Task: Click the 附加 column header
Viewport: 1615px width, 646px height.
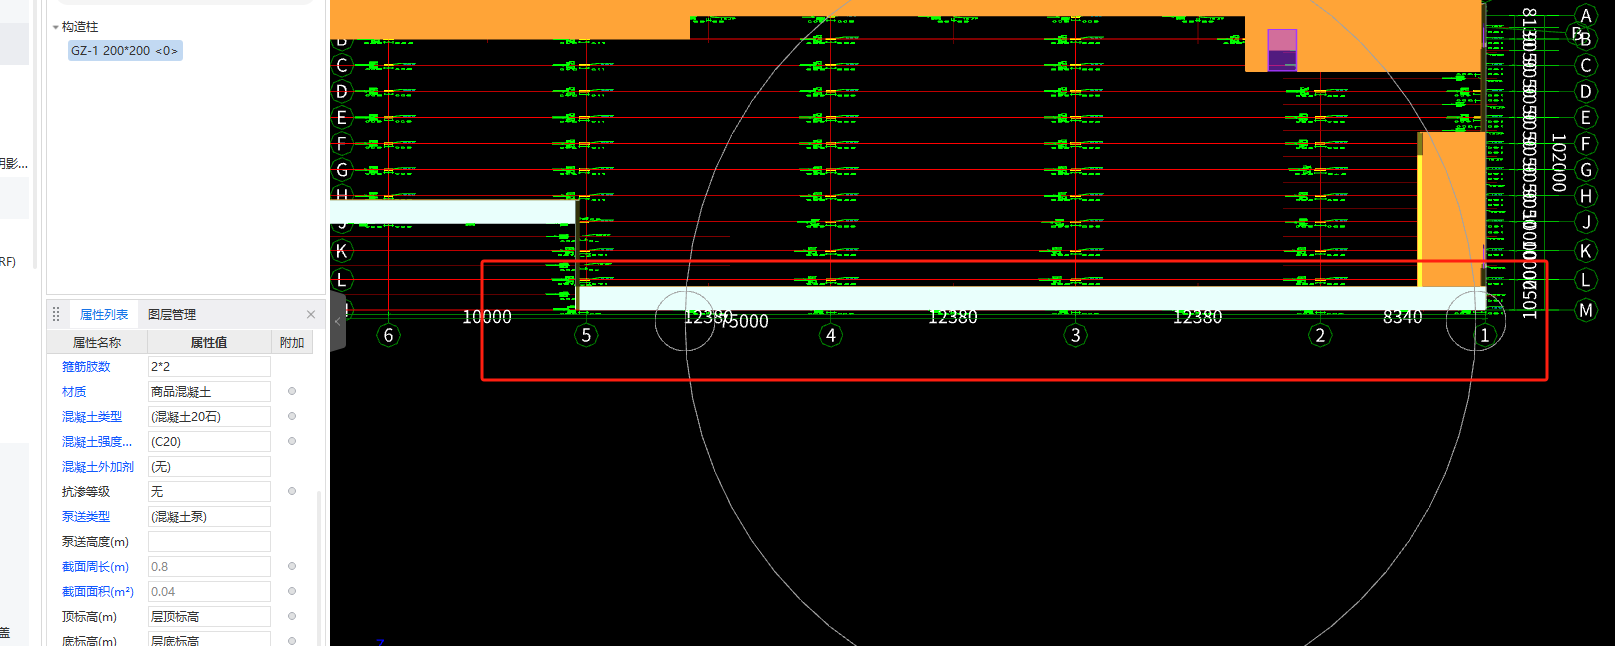Action: coord(292,342)
